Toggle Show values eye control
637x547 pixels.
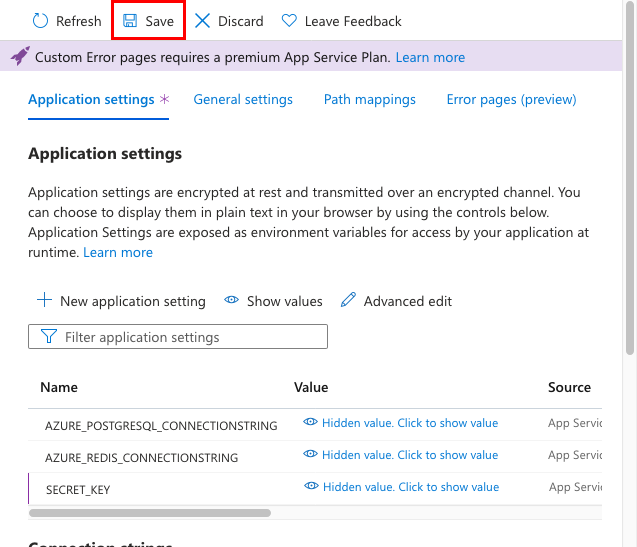tap(274, 300)
